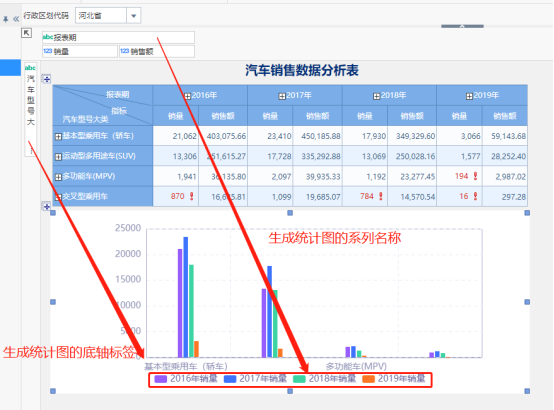The height and width of the screenshot is (410, 554).
Task: Select the 销售额 measure field
Action: point(157,52)
